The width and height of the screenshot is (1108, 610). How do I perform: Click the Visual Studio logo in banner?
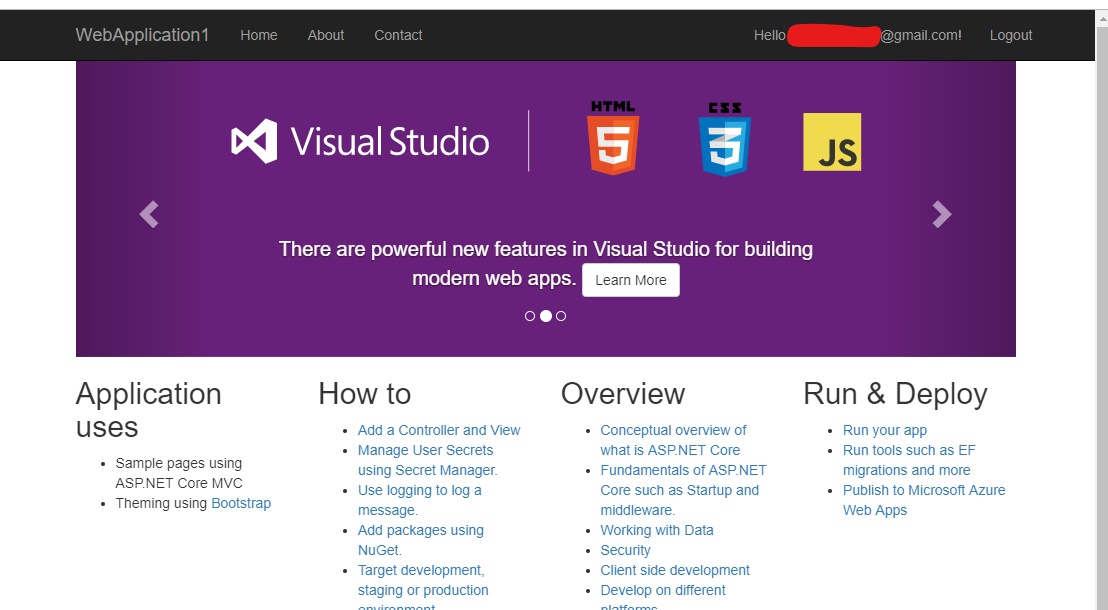pyautogui.click(x=360, y=141)
